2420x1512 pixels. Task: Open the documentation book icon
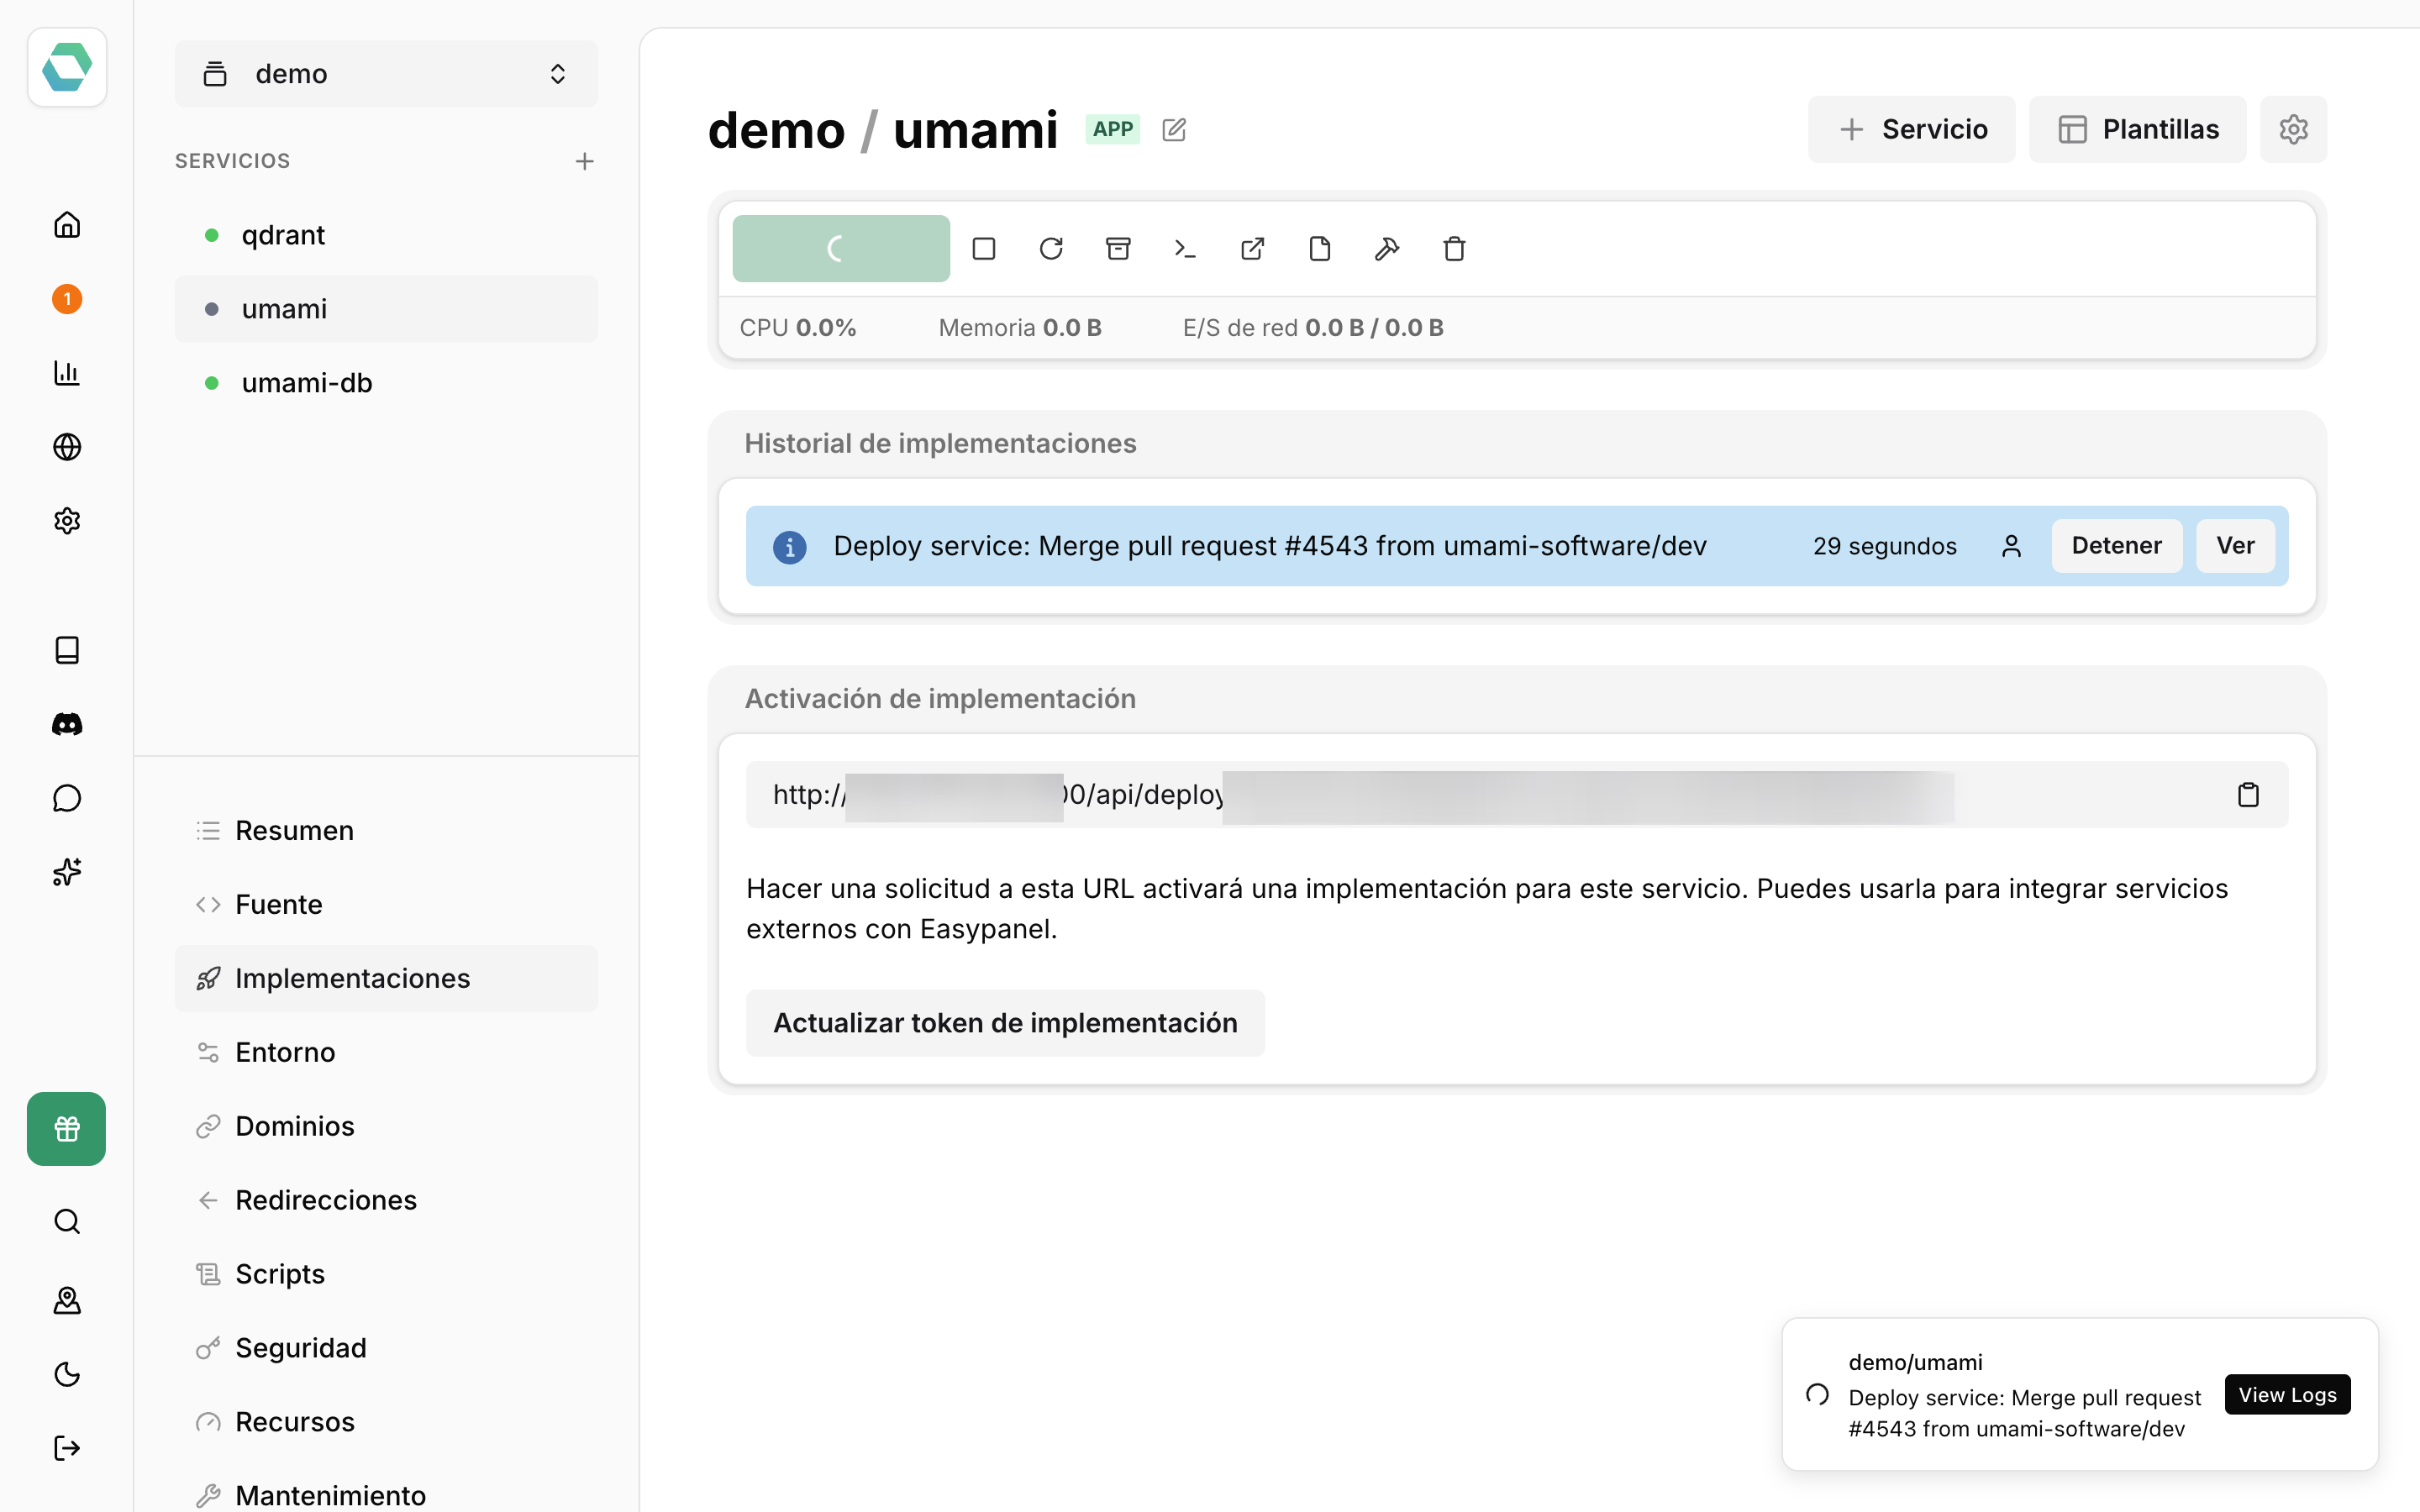67,650
